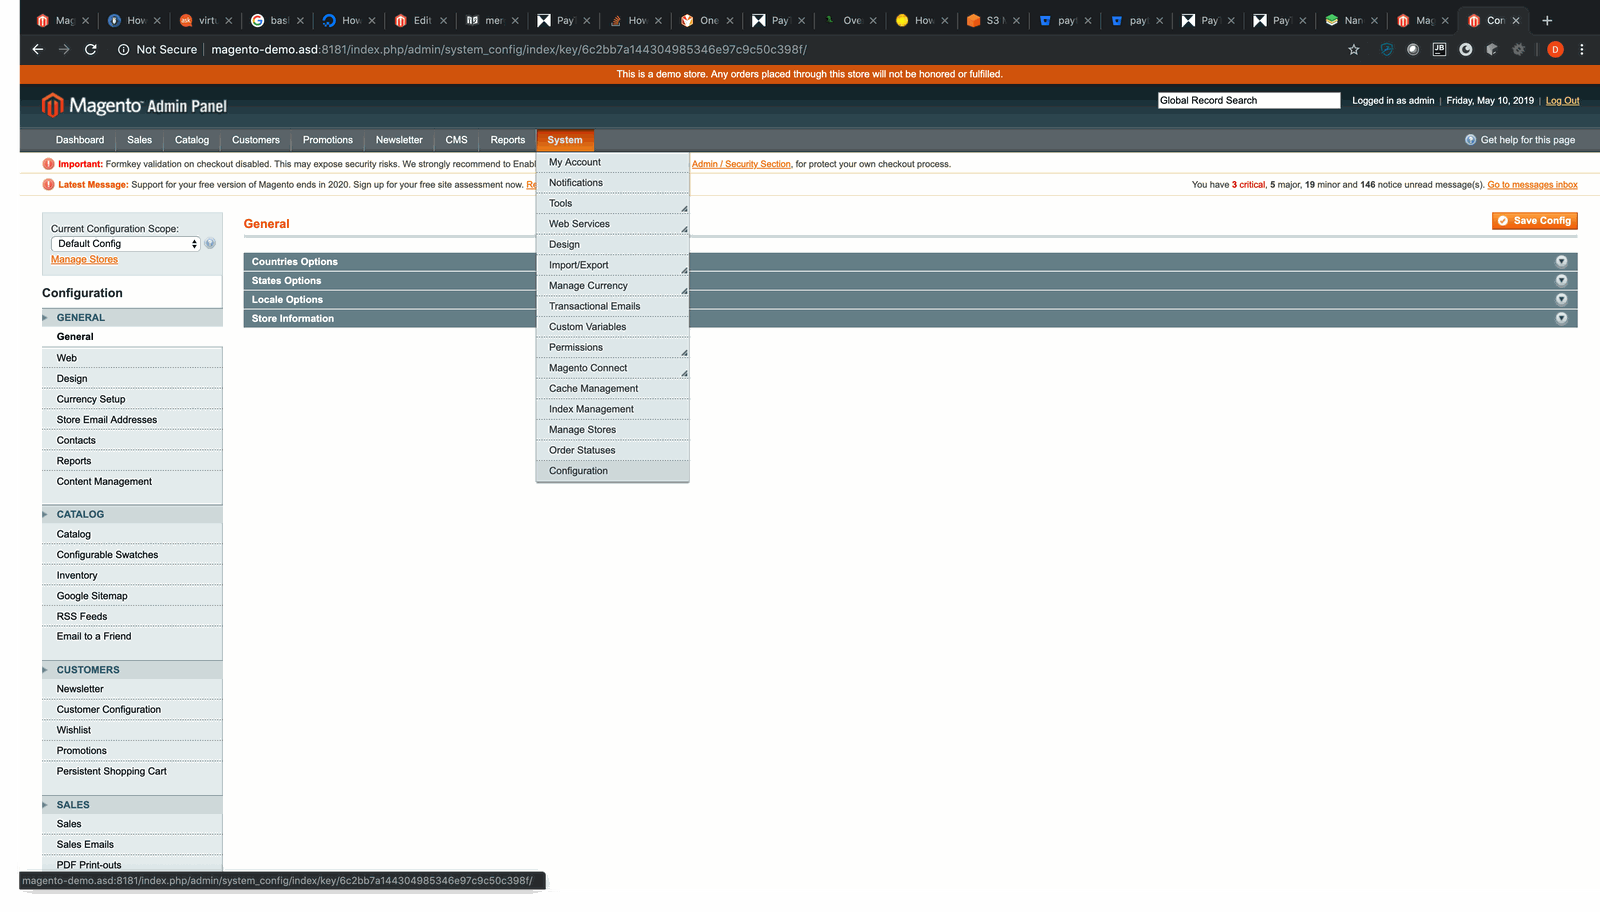Click the Save Config button
The image size is (1600, 912).
pyautogui.click(x=1535, y=221)
